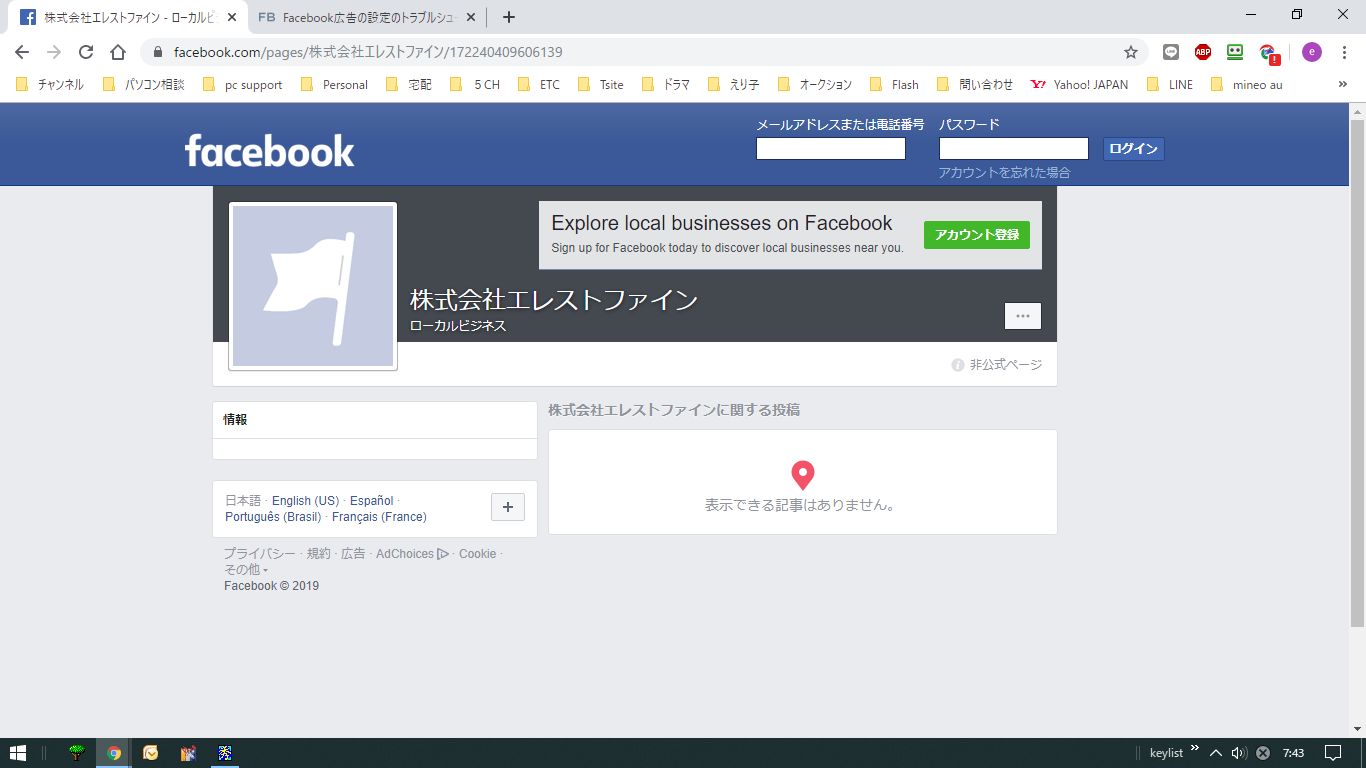
Task: Focus the email or phone input field
Action: tap(831, 149)
